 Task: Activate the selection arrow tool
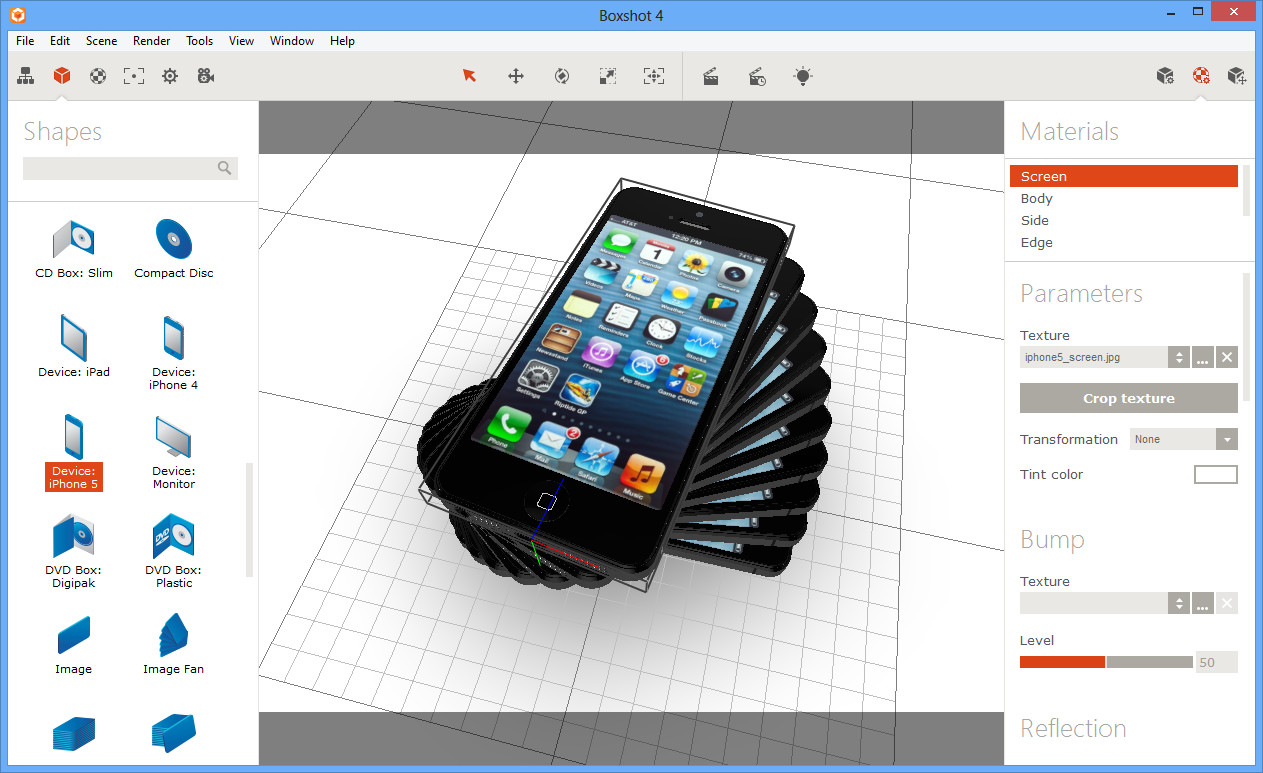(469, 76)
